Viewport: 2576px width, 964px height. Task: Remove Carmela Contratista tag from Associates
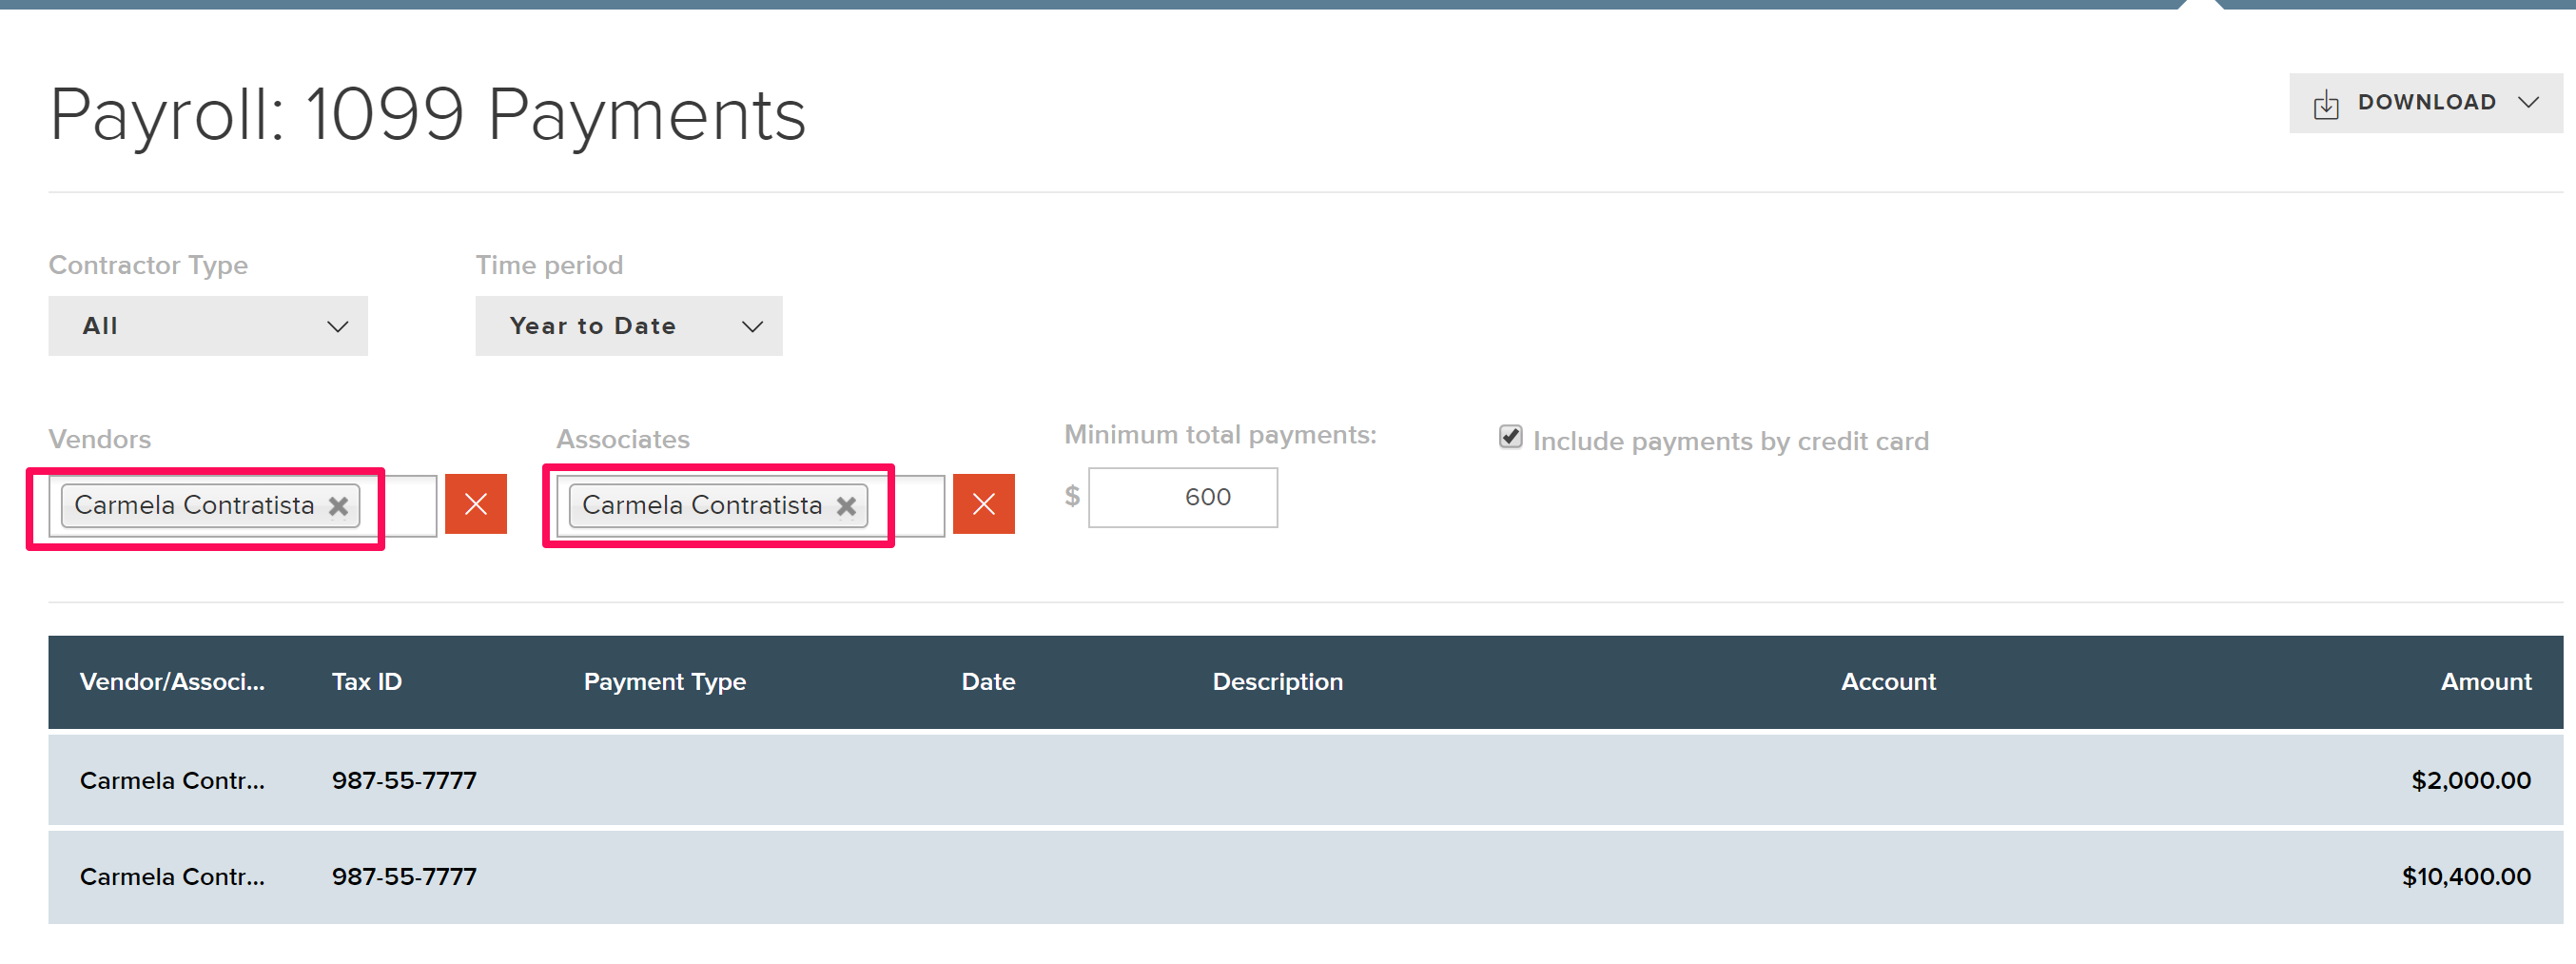(x=846, y=506)
